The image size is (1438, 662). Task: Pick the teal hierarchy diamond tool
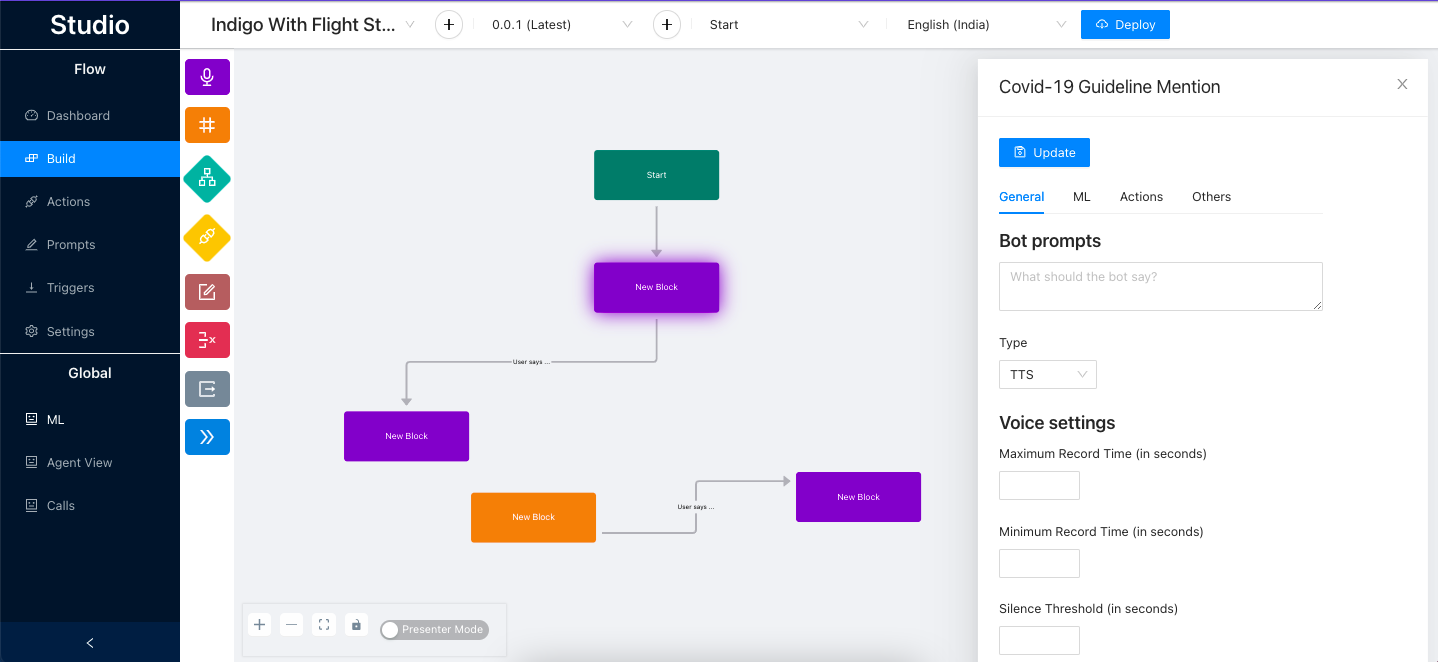point(207,179)
